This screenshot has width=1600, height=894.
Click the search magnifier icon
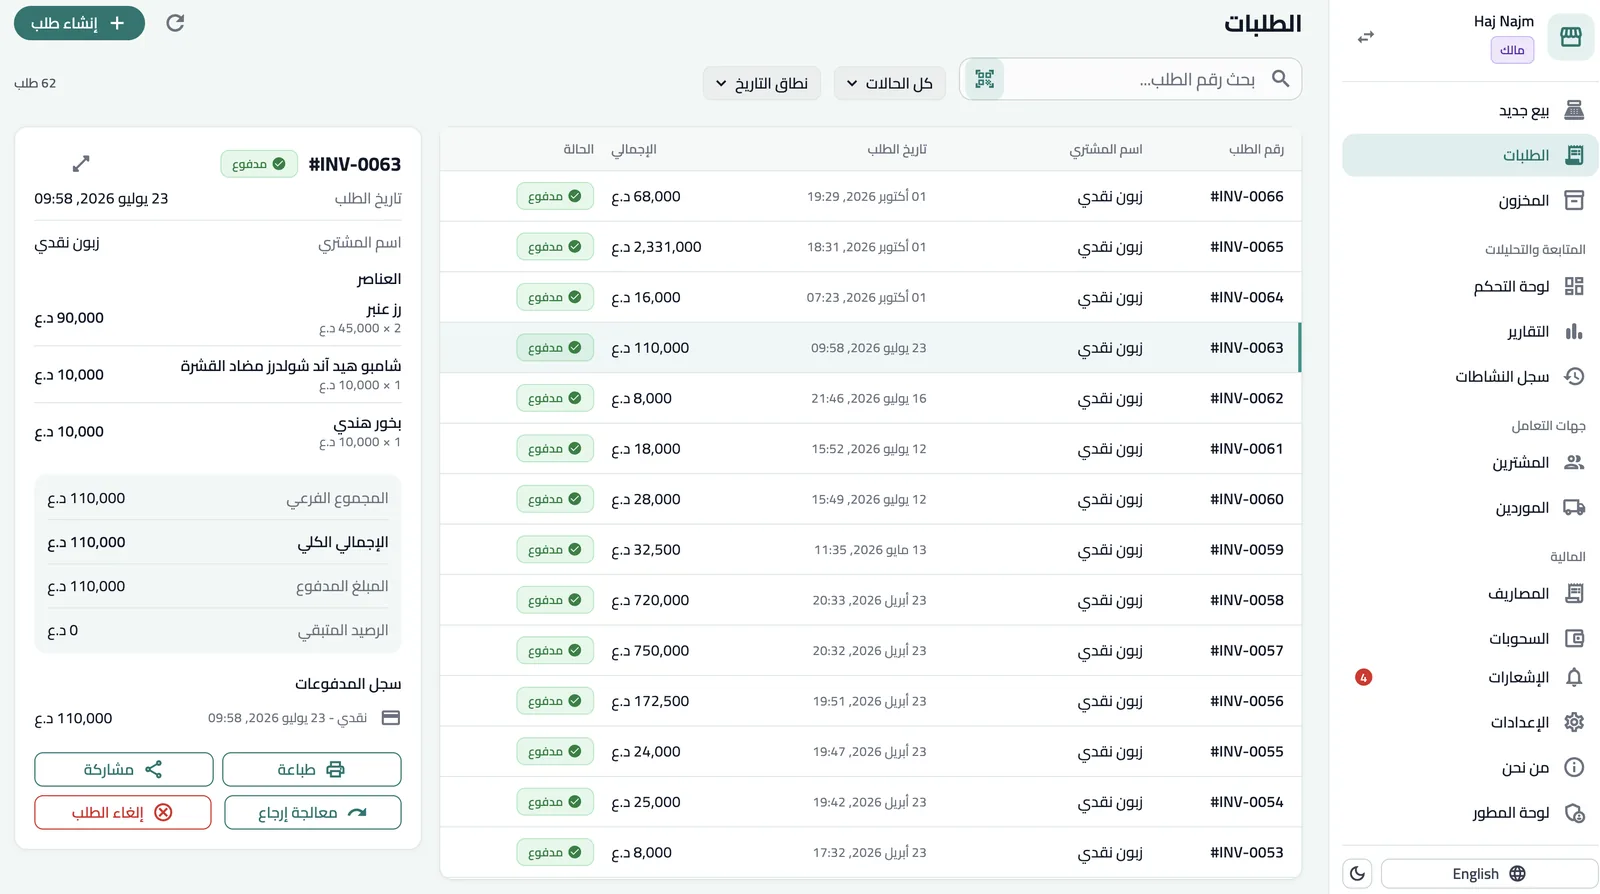[1280, 79]
